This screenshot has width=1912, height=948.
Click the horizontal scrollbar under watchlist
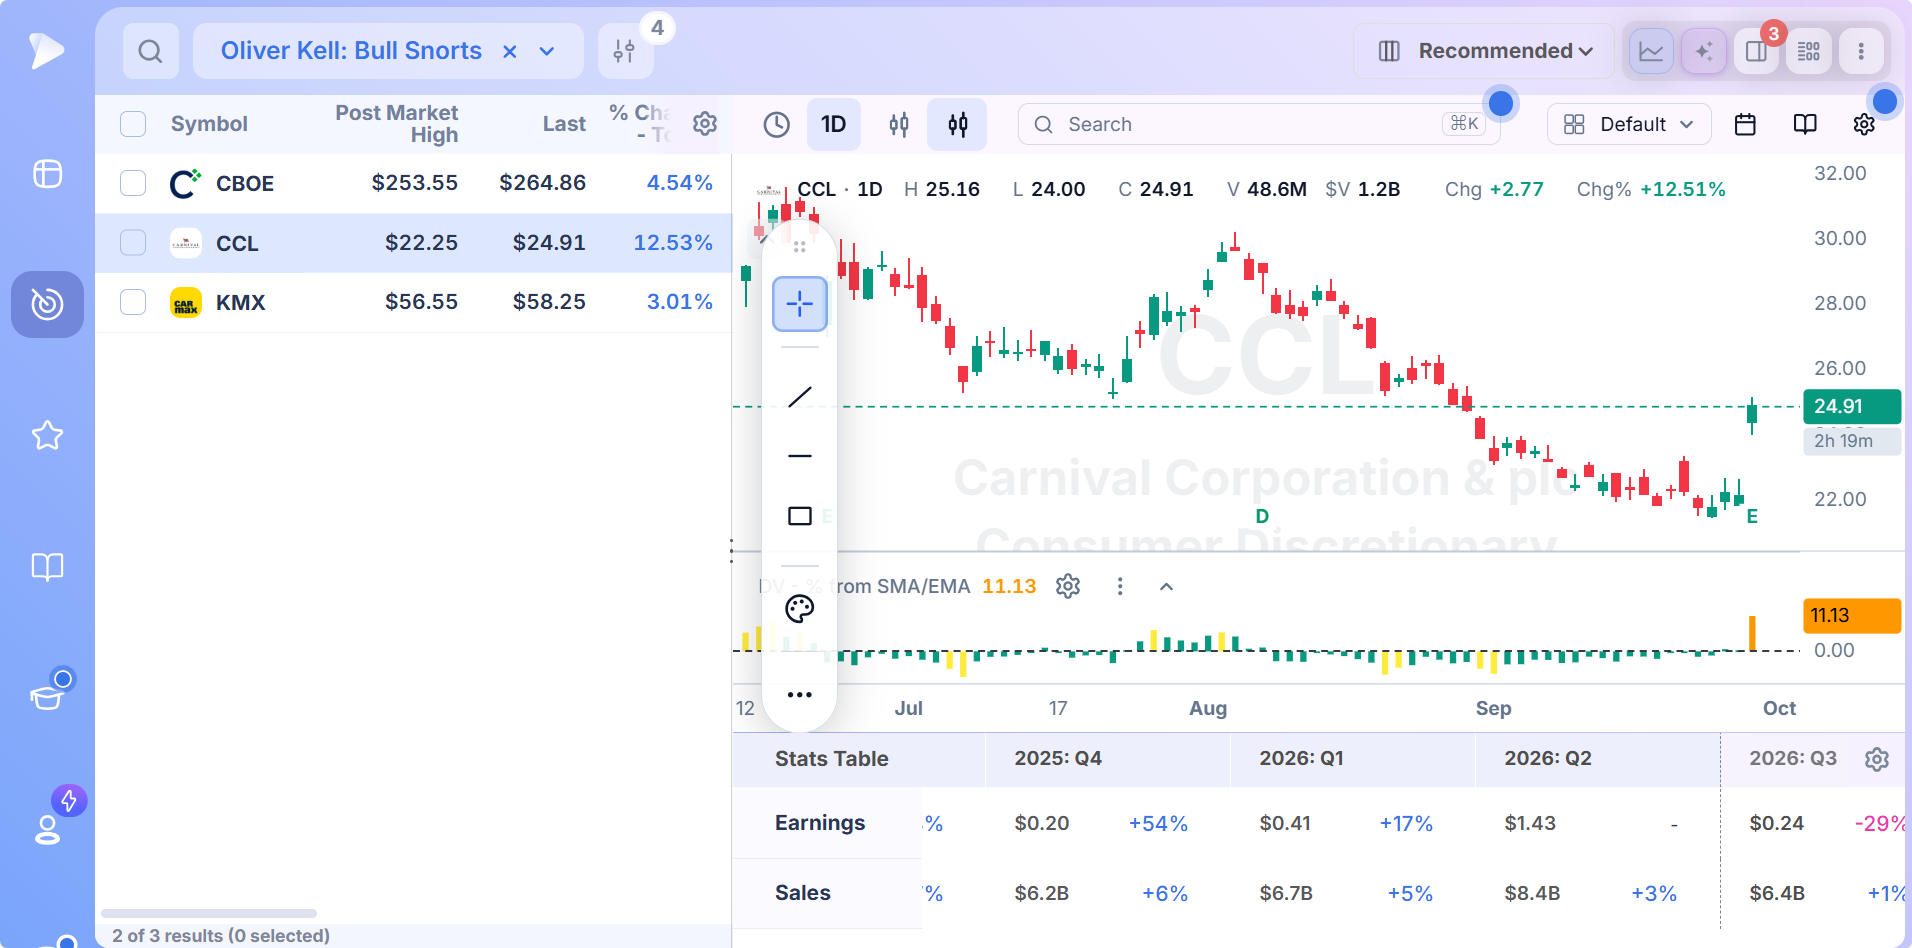(x=209, y=913)
